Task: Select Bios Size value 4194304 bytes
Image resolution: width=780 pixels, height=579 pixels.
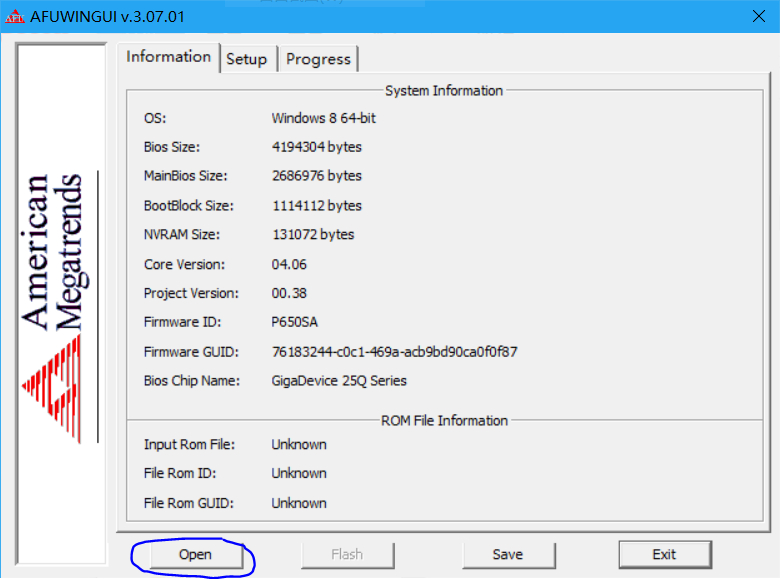Action: (316, 147)
